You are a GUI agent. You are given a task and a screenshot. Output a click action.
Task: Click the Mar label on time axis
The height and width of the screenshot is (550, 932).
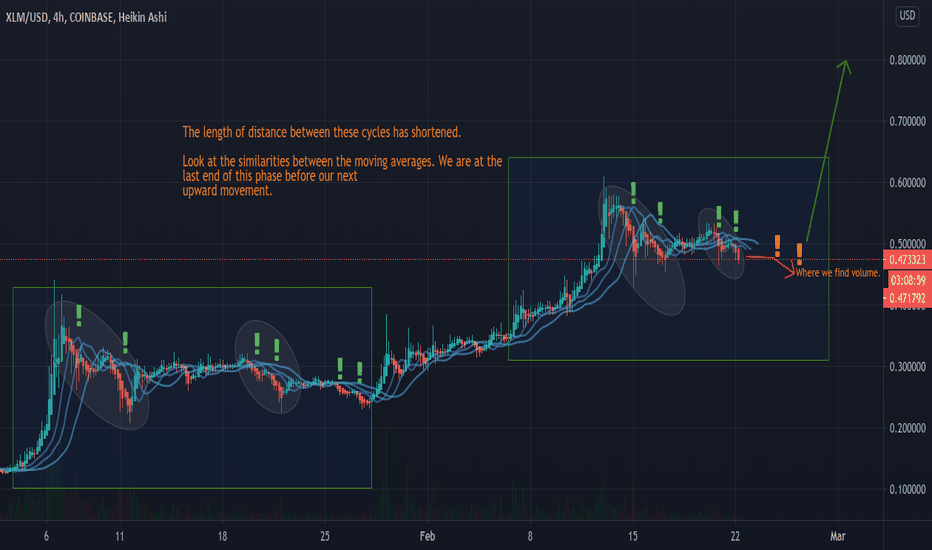point(837,536)
